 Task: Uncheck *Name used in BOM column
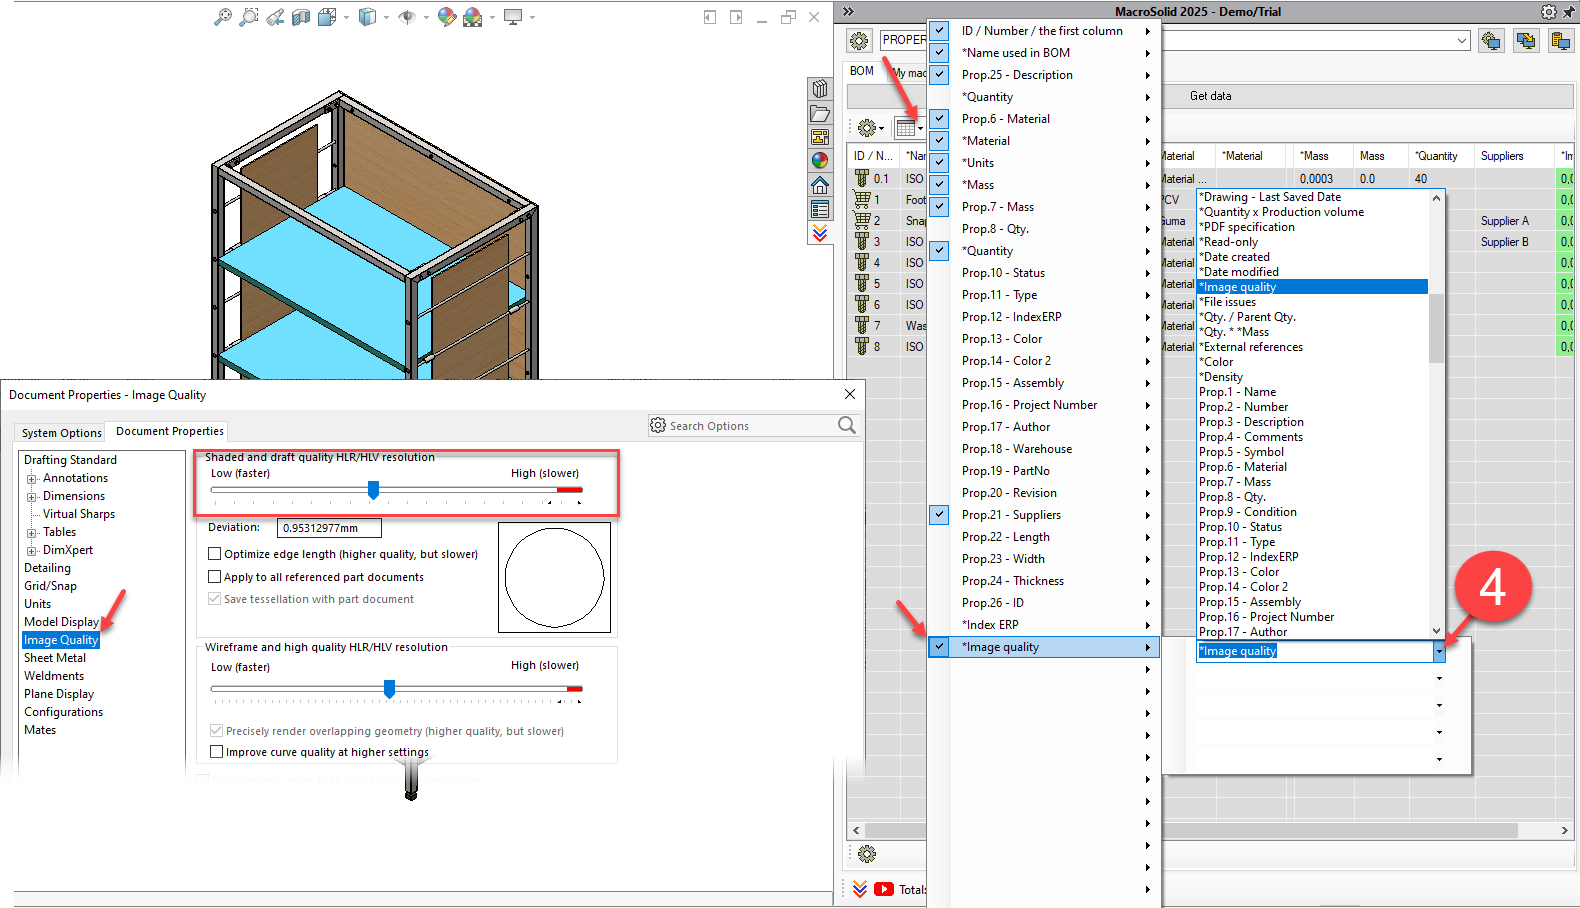point(939,53)
